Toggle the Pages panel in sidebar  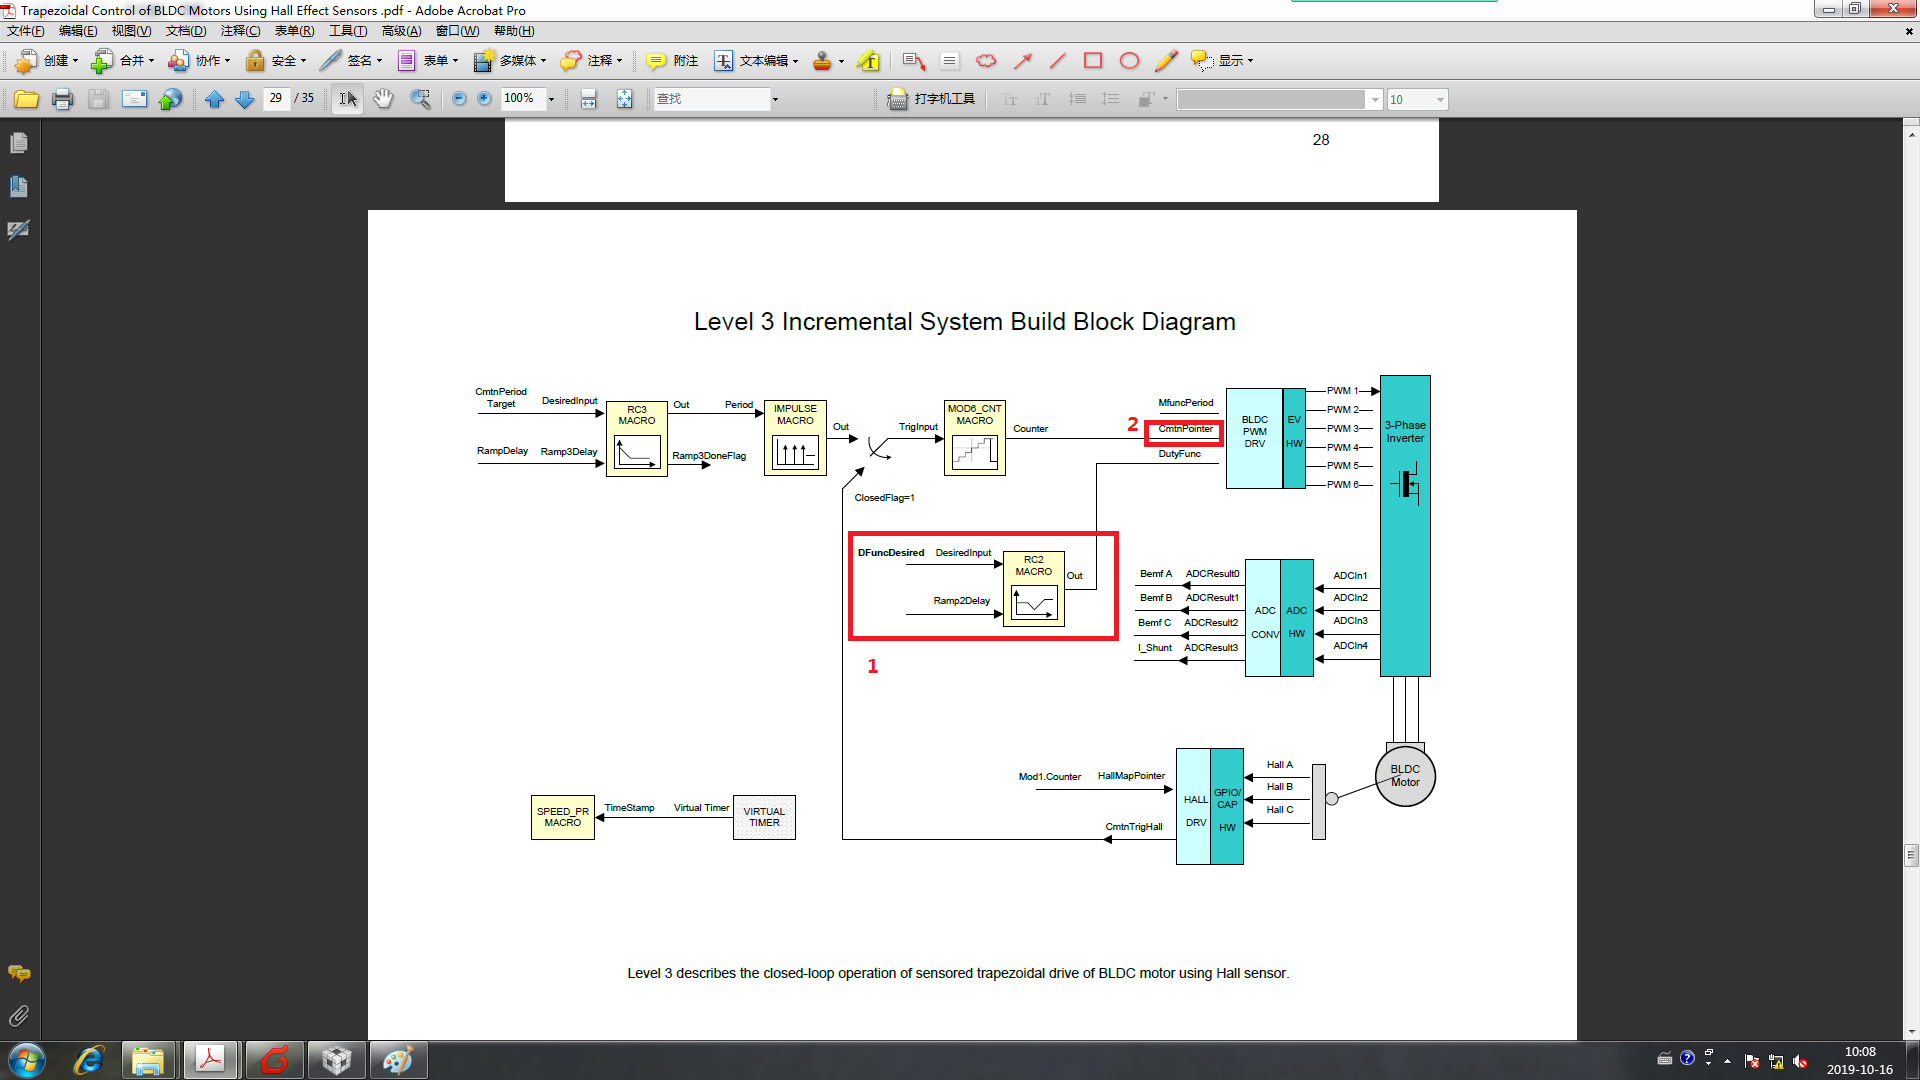click(18, 144)
